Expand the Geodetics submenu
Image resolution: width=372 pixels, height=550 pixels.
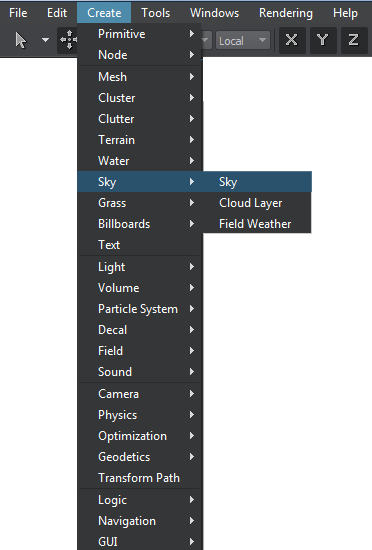(140, 457)
